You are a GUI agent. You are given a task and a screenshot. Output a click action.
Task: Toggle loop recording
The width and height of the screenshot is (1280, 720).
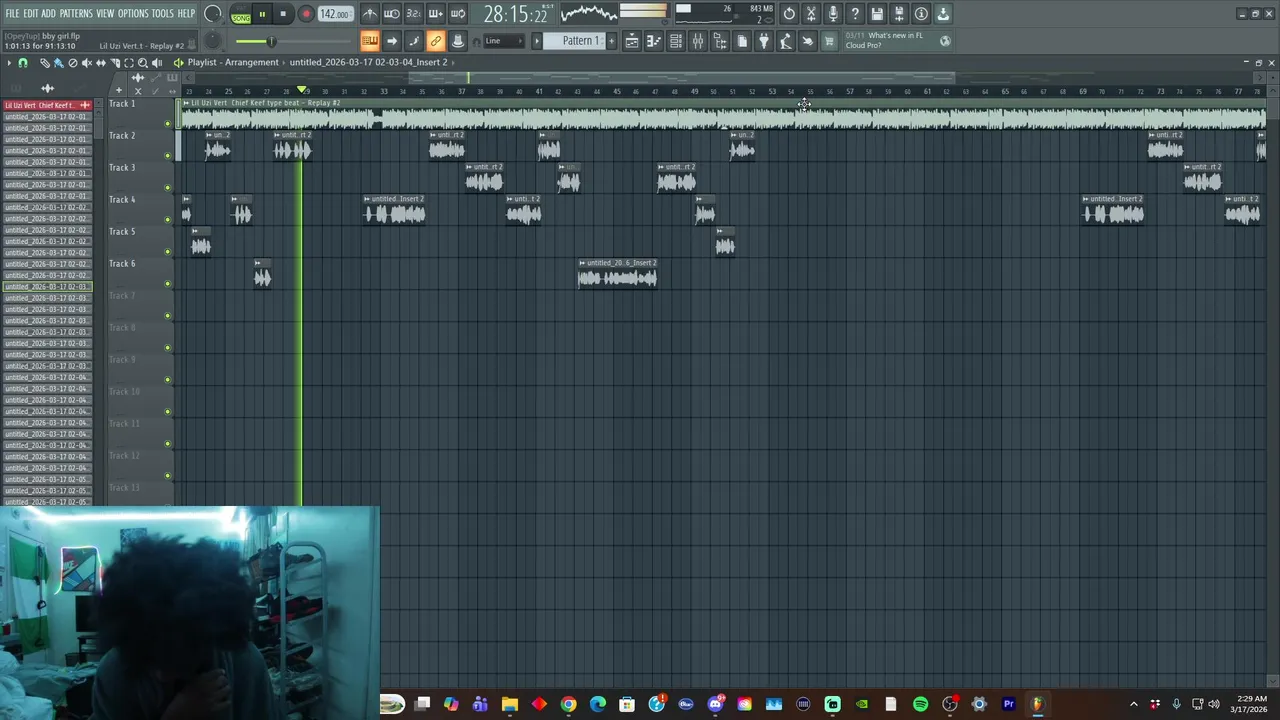[457, 14]
